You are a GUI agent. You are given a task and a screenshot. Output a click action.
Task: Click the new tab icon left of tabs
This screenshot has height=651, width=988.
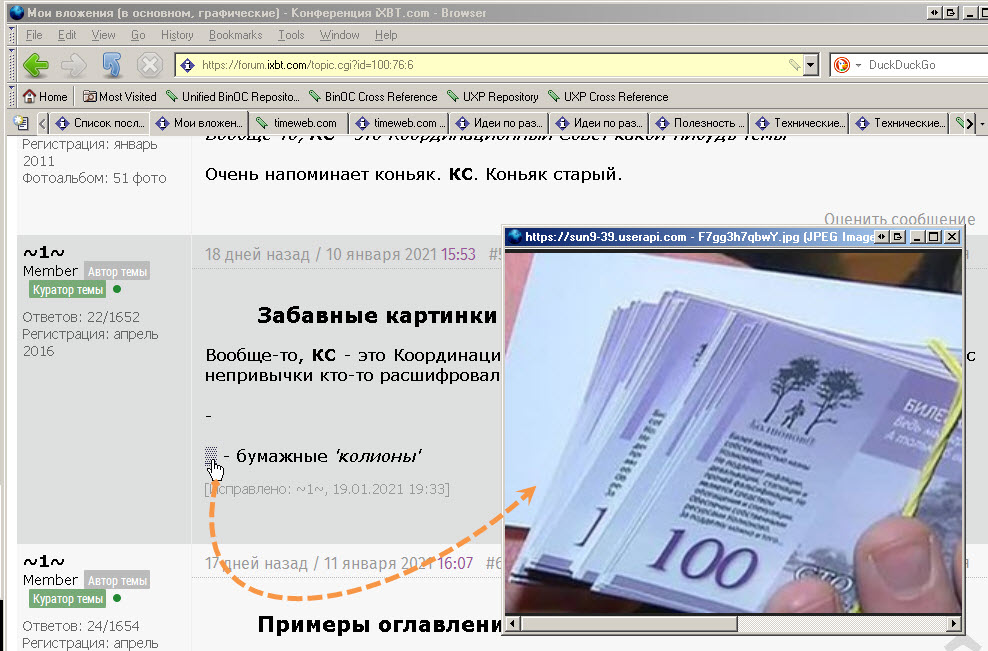[21, 123]
